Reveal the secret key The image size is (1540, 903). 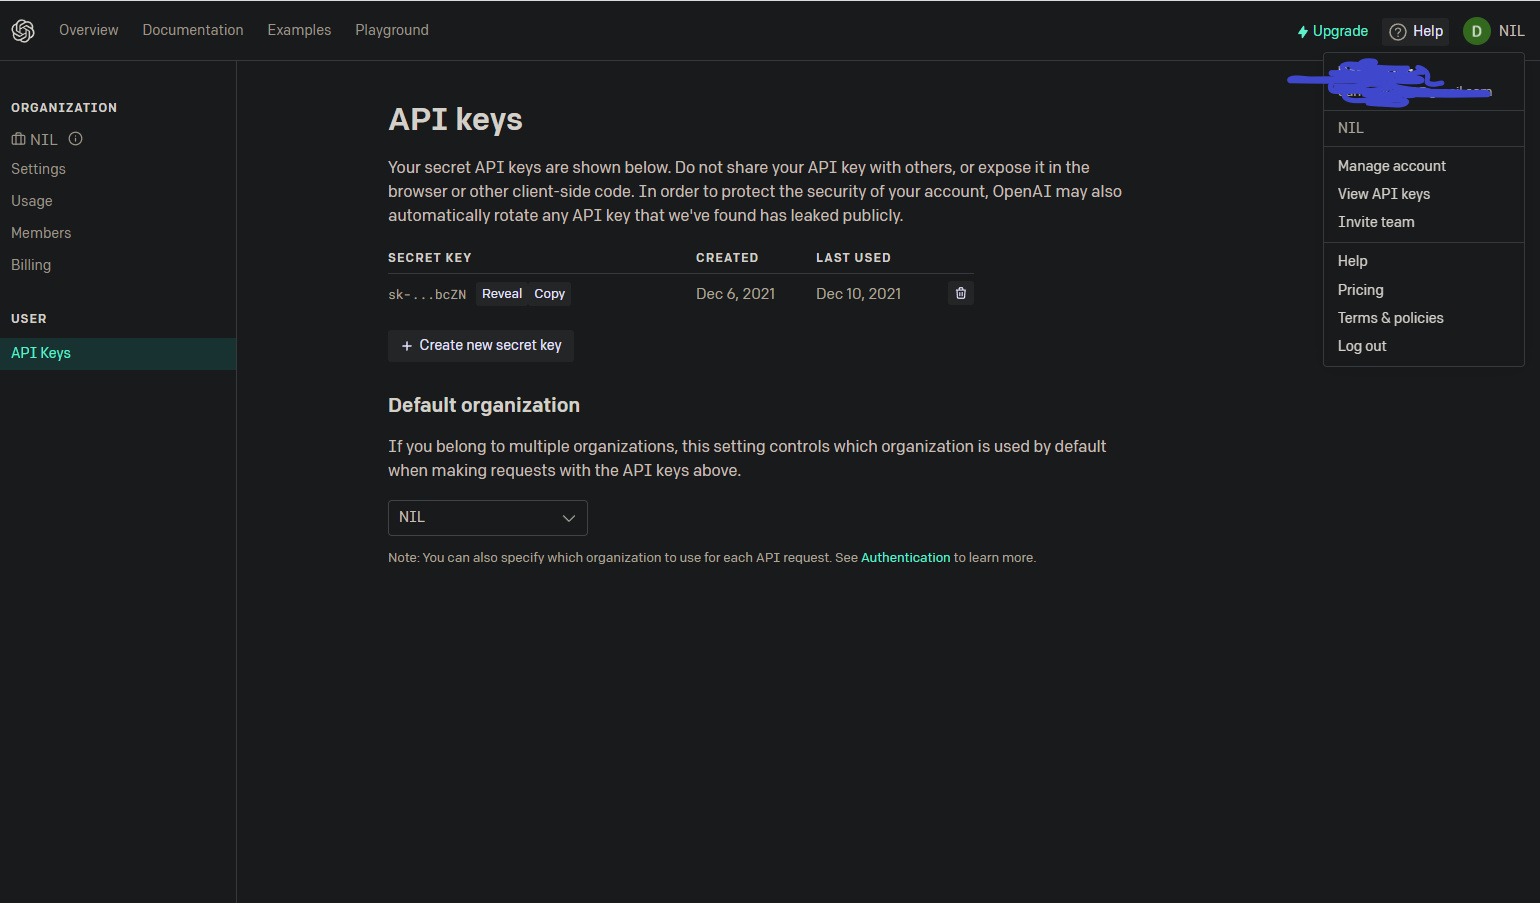coord(502,294)
